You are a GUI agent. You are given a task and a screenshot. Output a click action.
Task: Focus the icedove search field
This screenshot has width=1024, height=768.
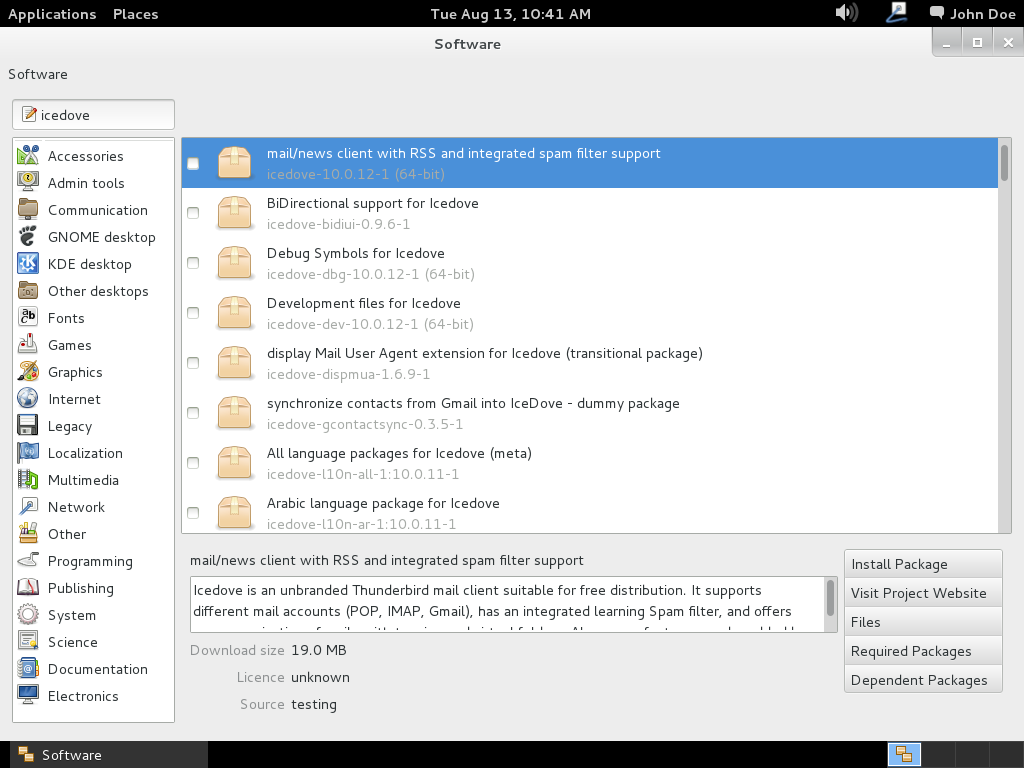[93, 115]
